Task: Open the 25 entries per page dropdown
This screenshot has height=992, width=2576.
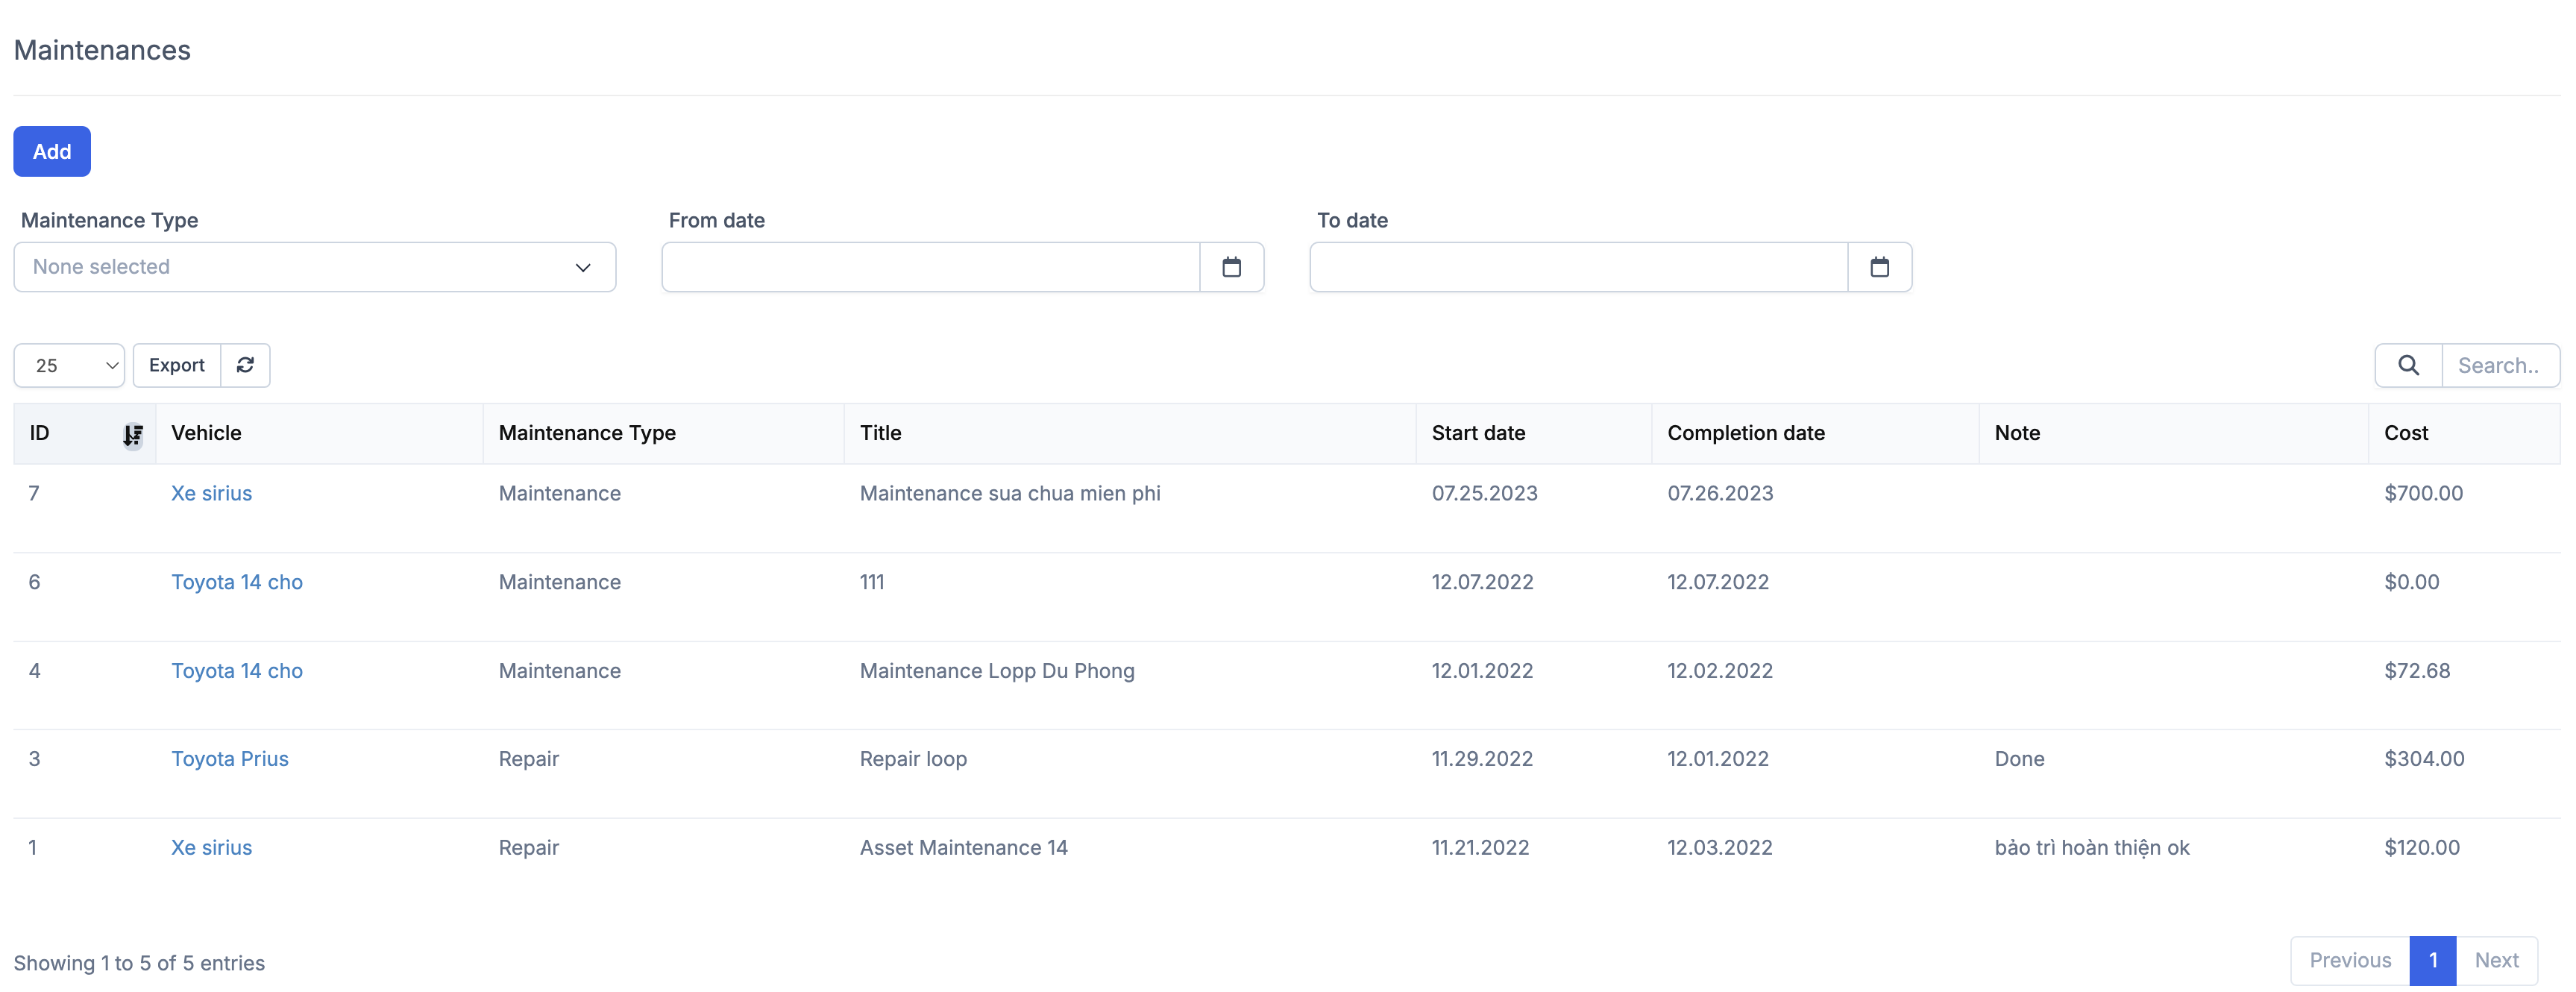Action: tap(69, 365)
